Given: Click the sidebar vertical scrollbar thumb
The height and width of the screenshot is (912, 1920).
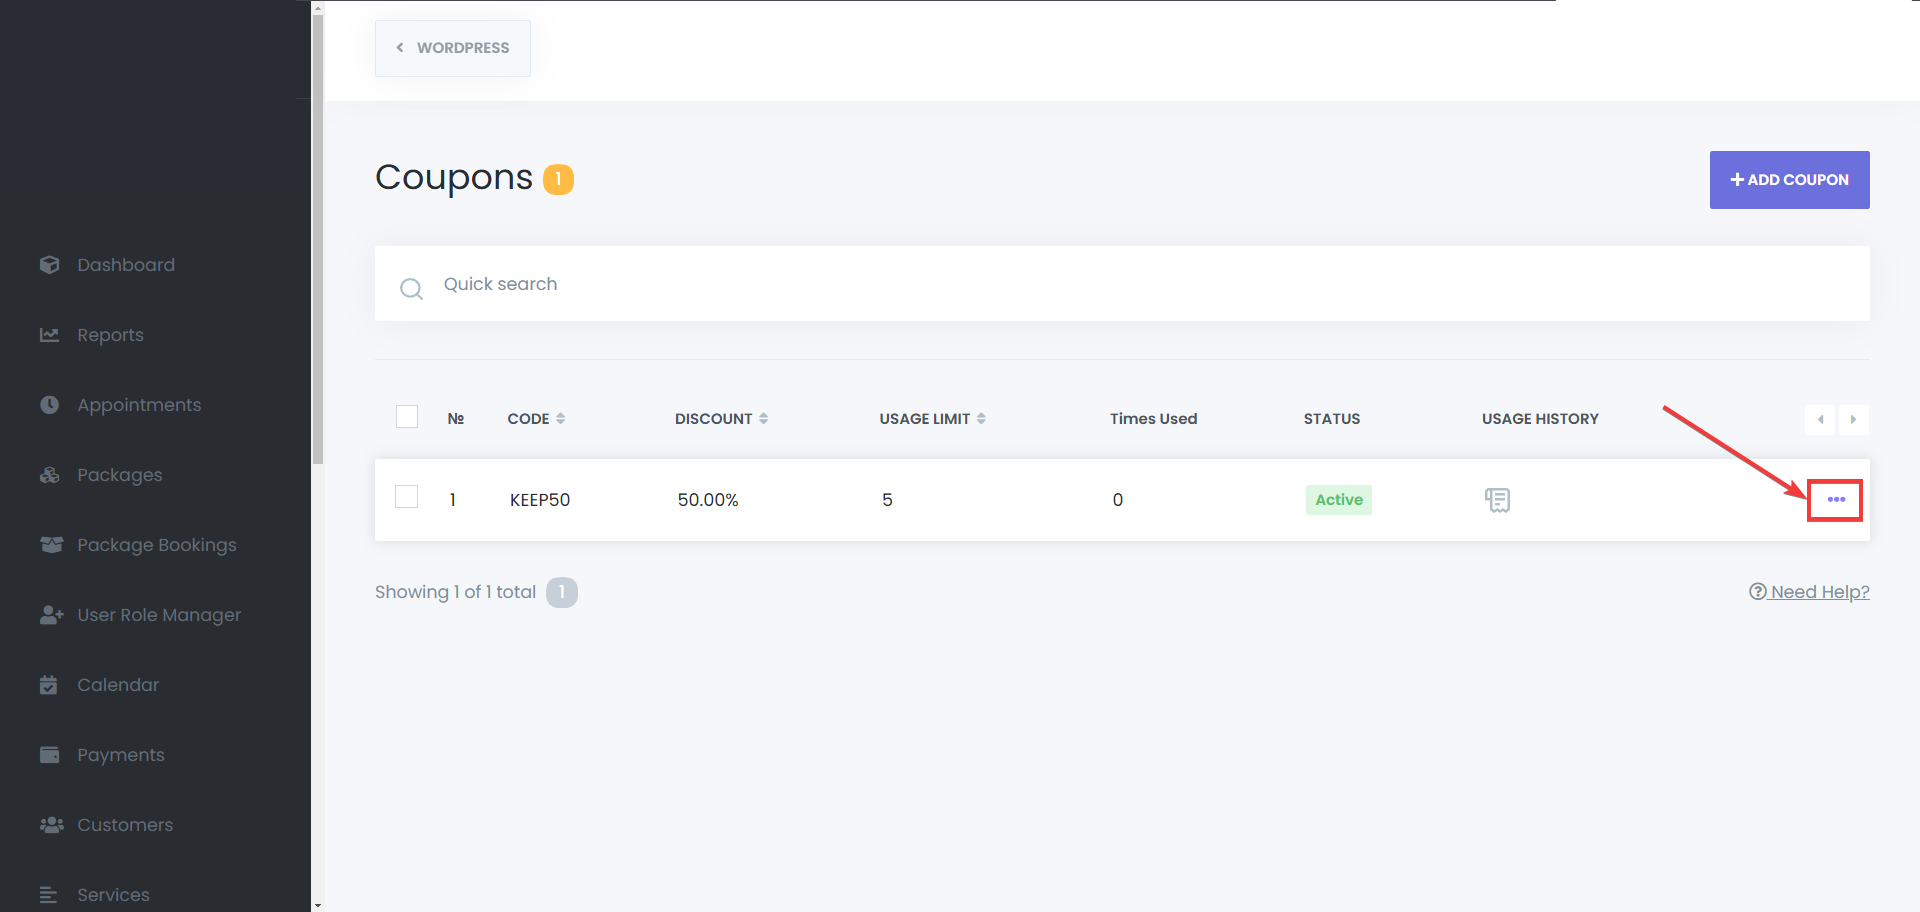Looking at the screenshot, I should click(x=318, y=240).
